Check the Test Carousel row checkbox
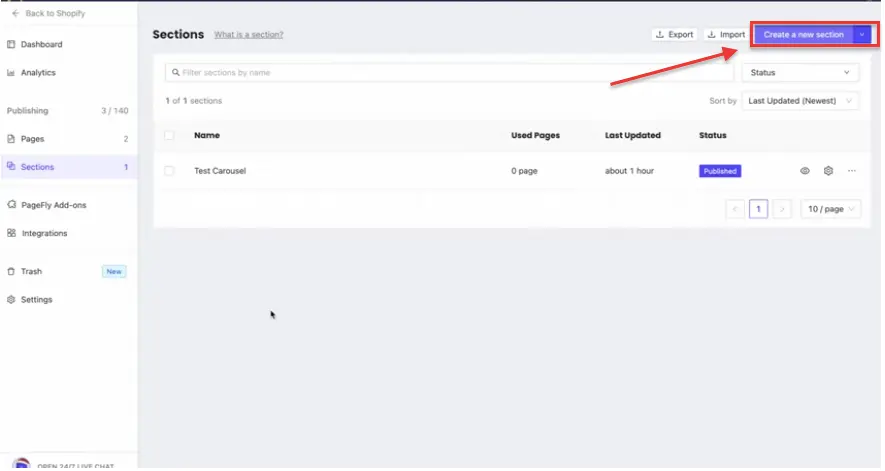Viewport: 885px width, 471px height. click(169, 171)
